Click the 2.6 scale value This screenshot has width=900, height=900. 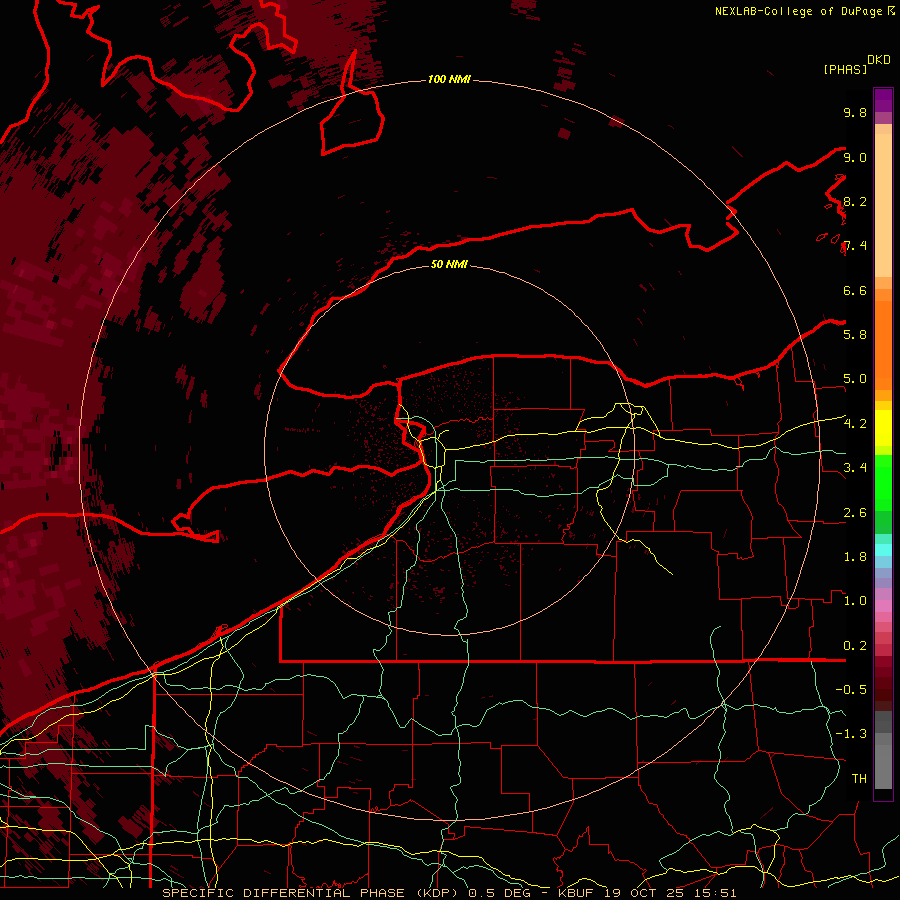pyautogui.click(x=855, y=513)
